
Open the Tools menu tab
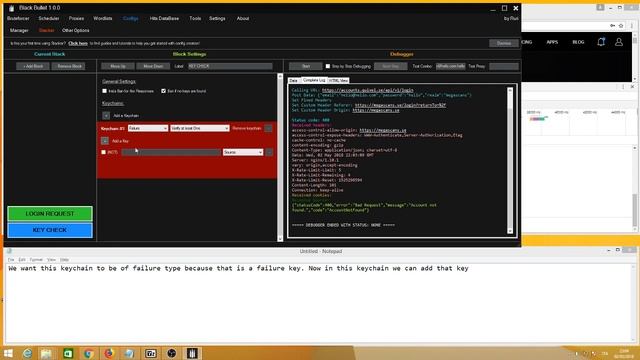coord(195,18)
